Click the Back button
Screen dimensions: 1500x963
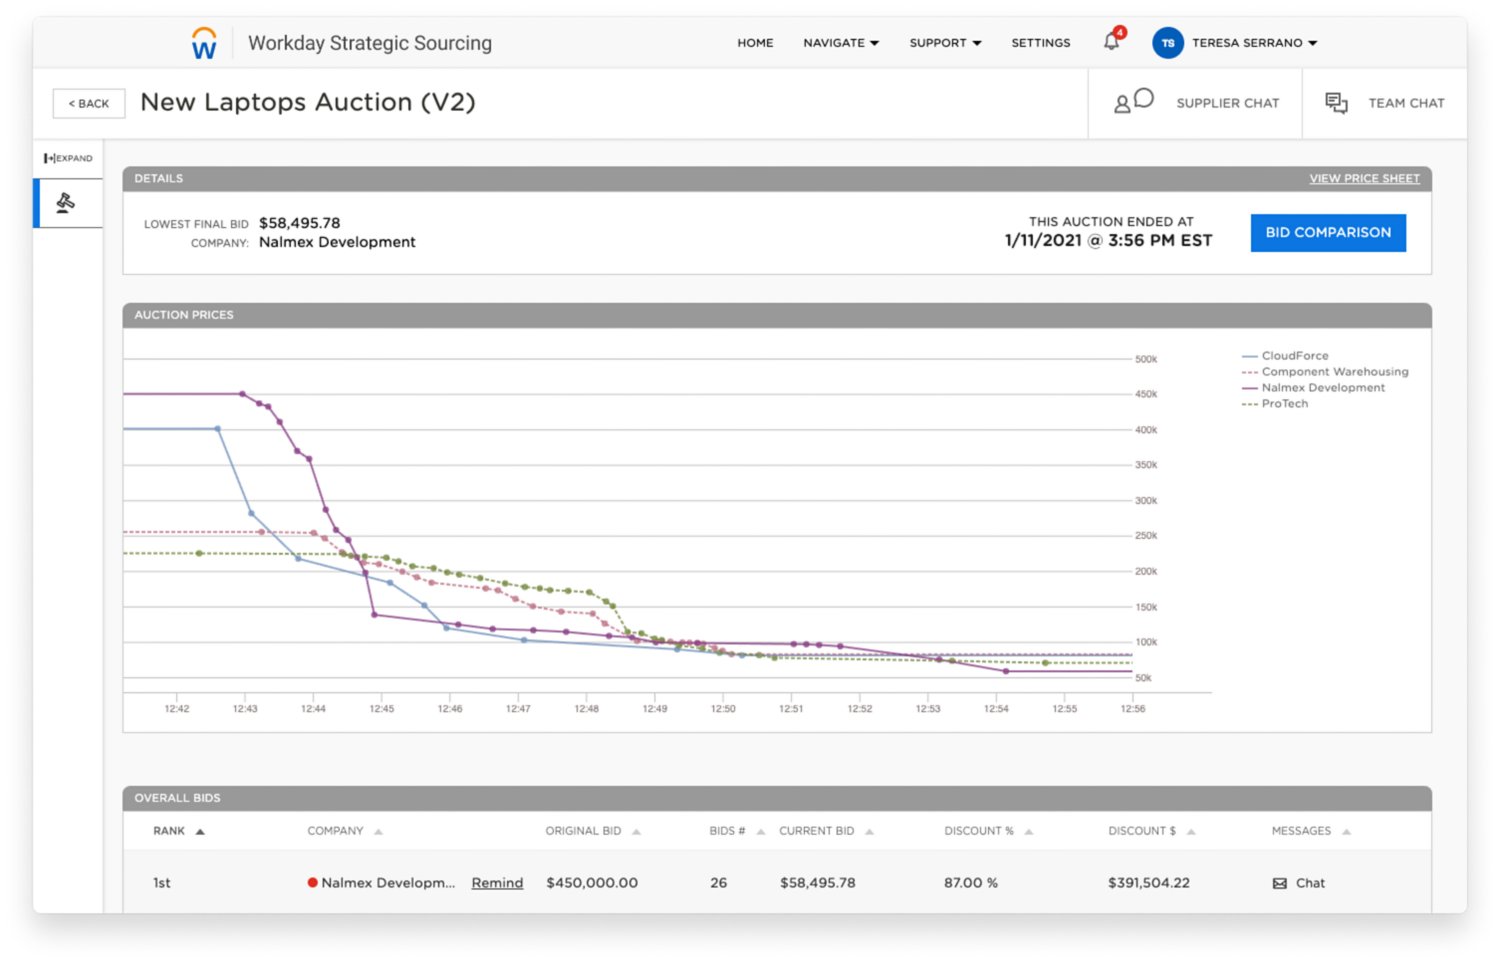(89, 103)
